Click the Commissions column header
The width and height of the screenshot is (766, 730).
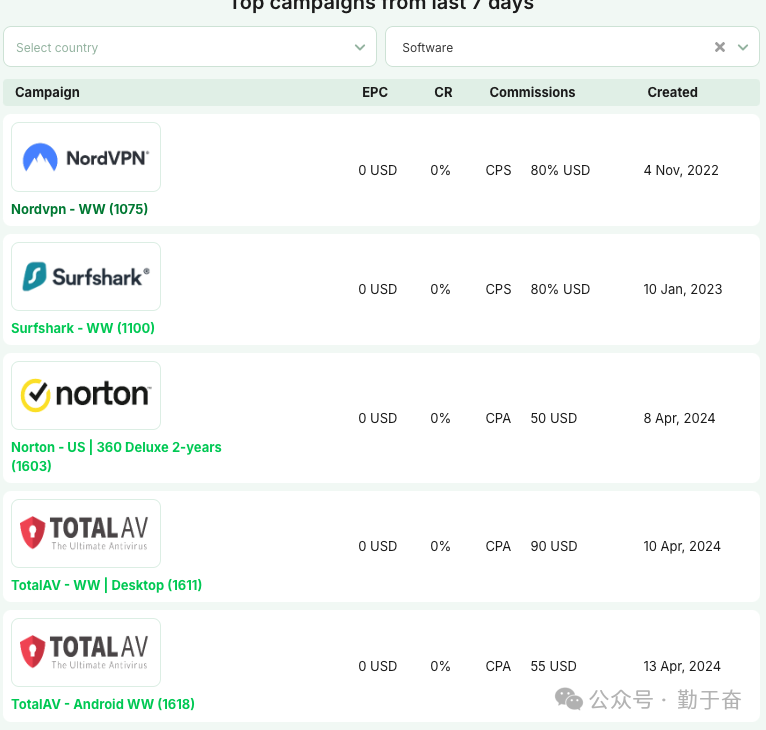click(x=532, y=92)
